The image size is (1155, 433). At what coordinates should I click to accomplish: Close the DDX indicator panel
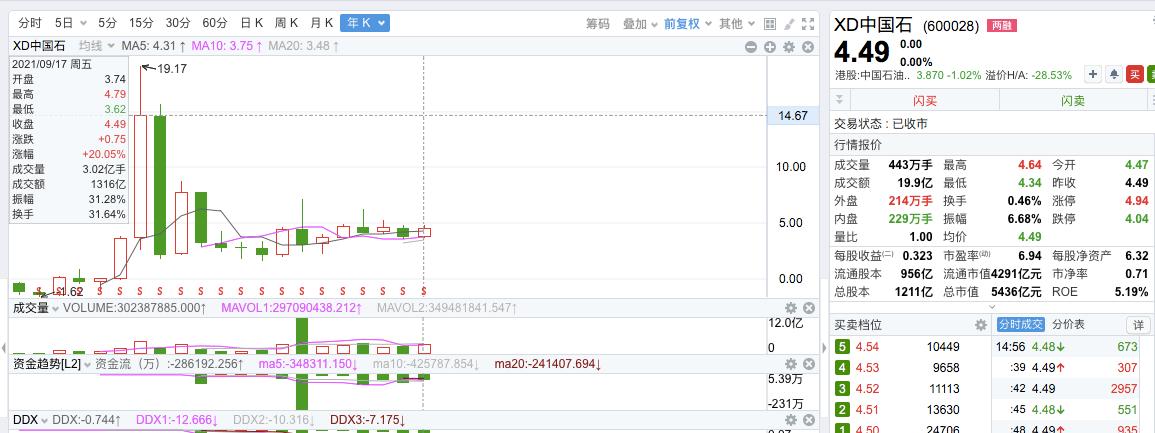coord(808,420)
